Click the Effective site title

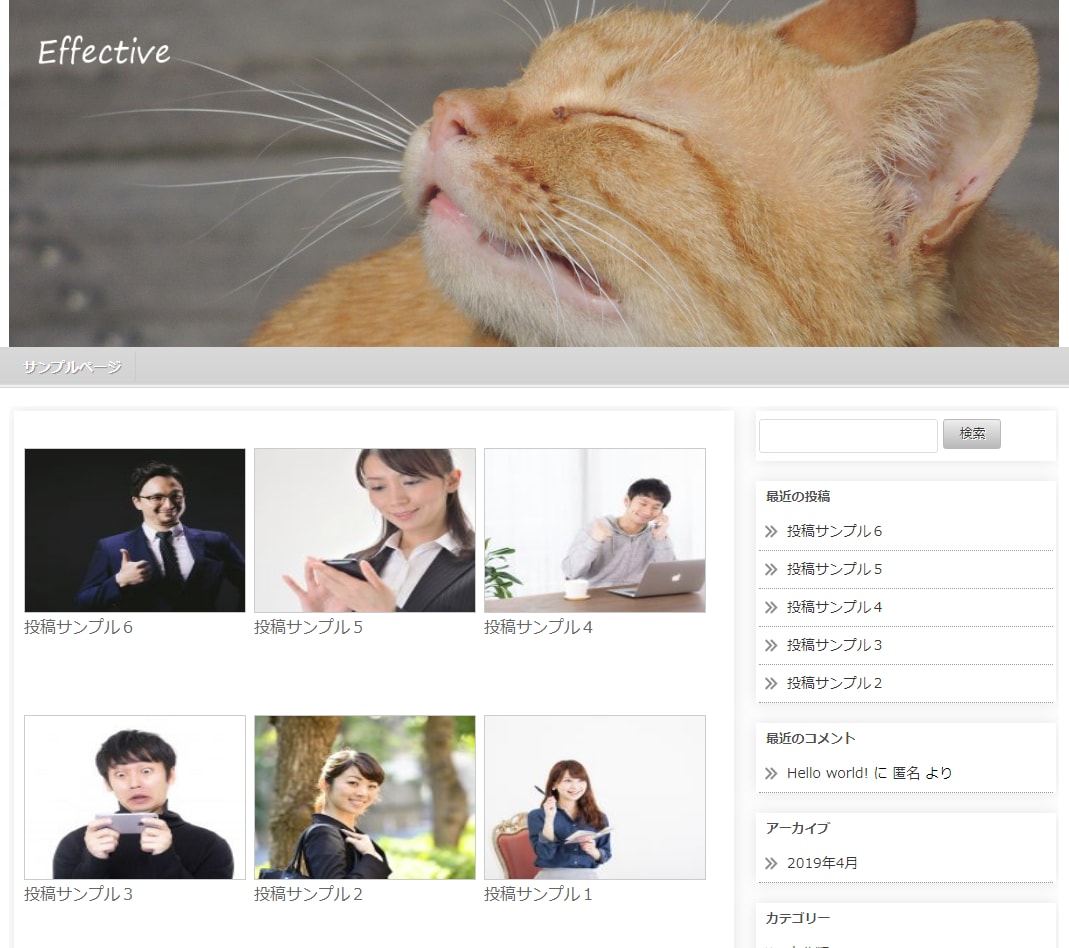pyautogui.click(x=104, y=52)
